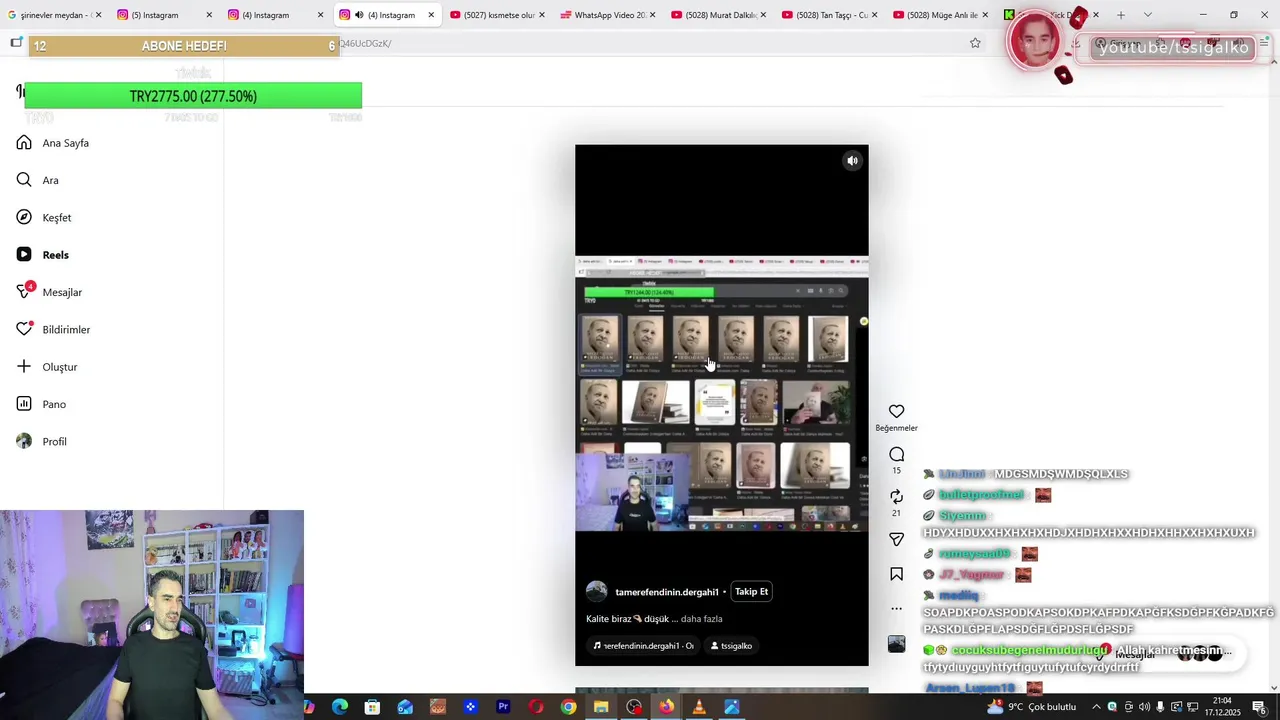This screenshot has width=1280, height=720.
Task: Click the Beğenmeler likes label
Action: pyautogui.click(x=897, y=428)
